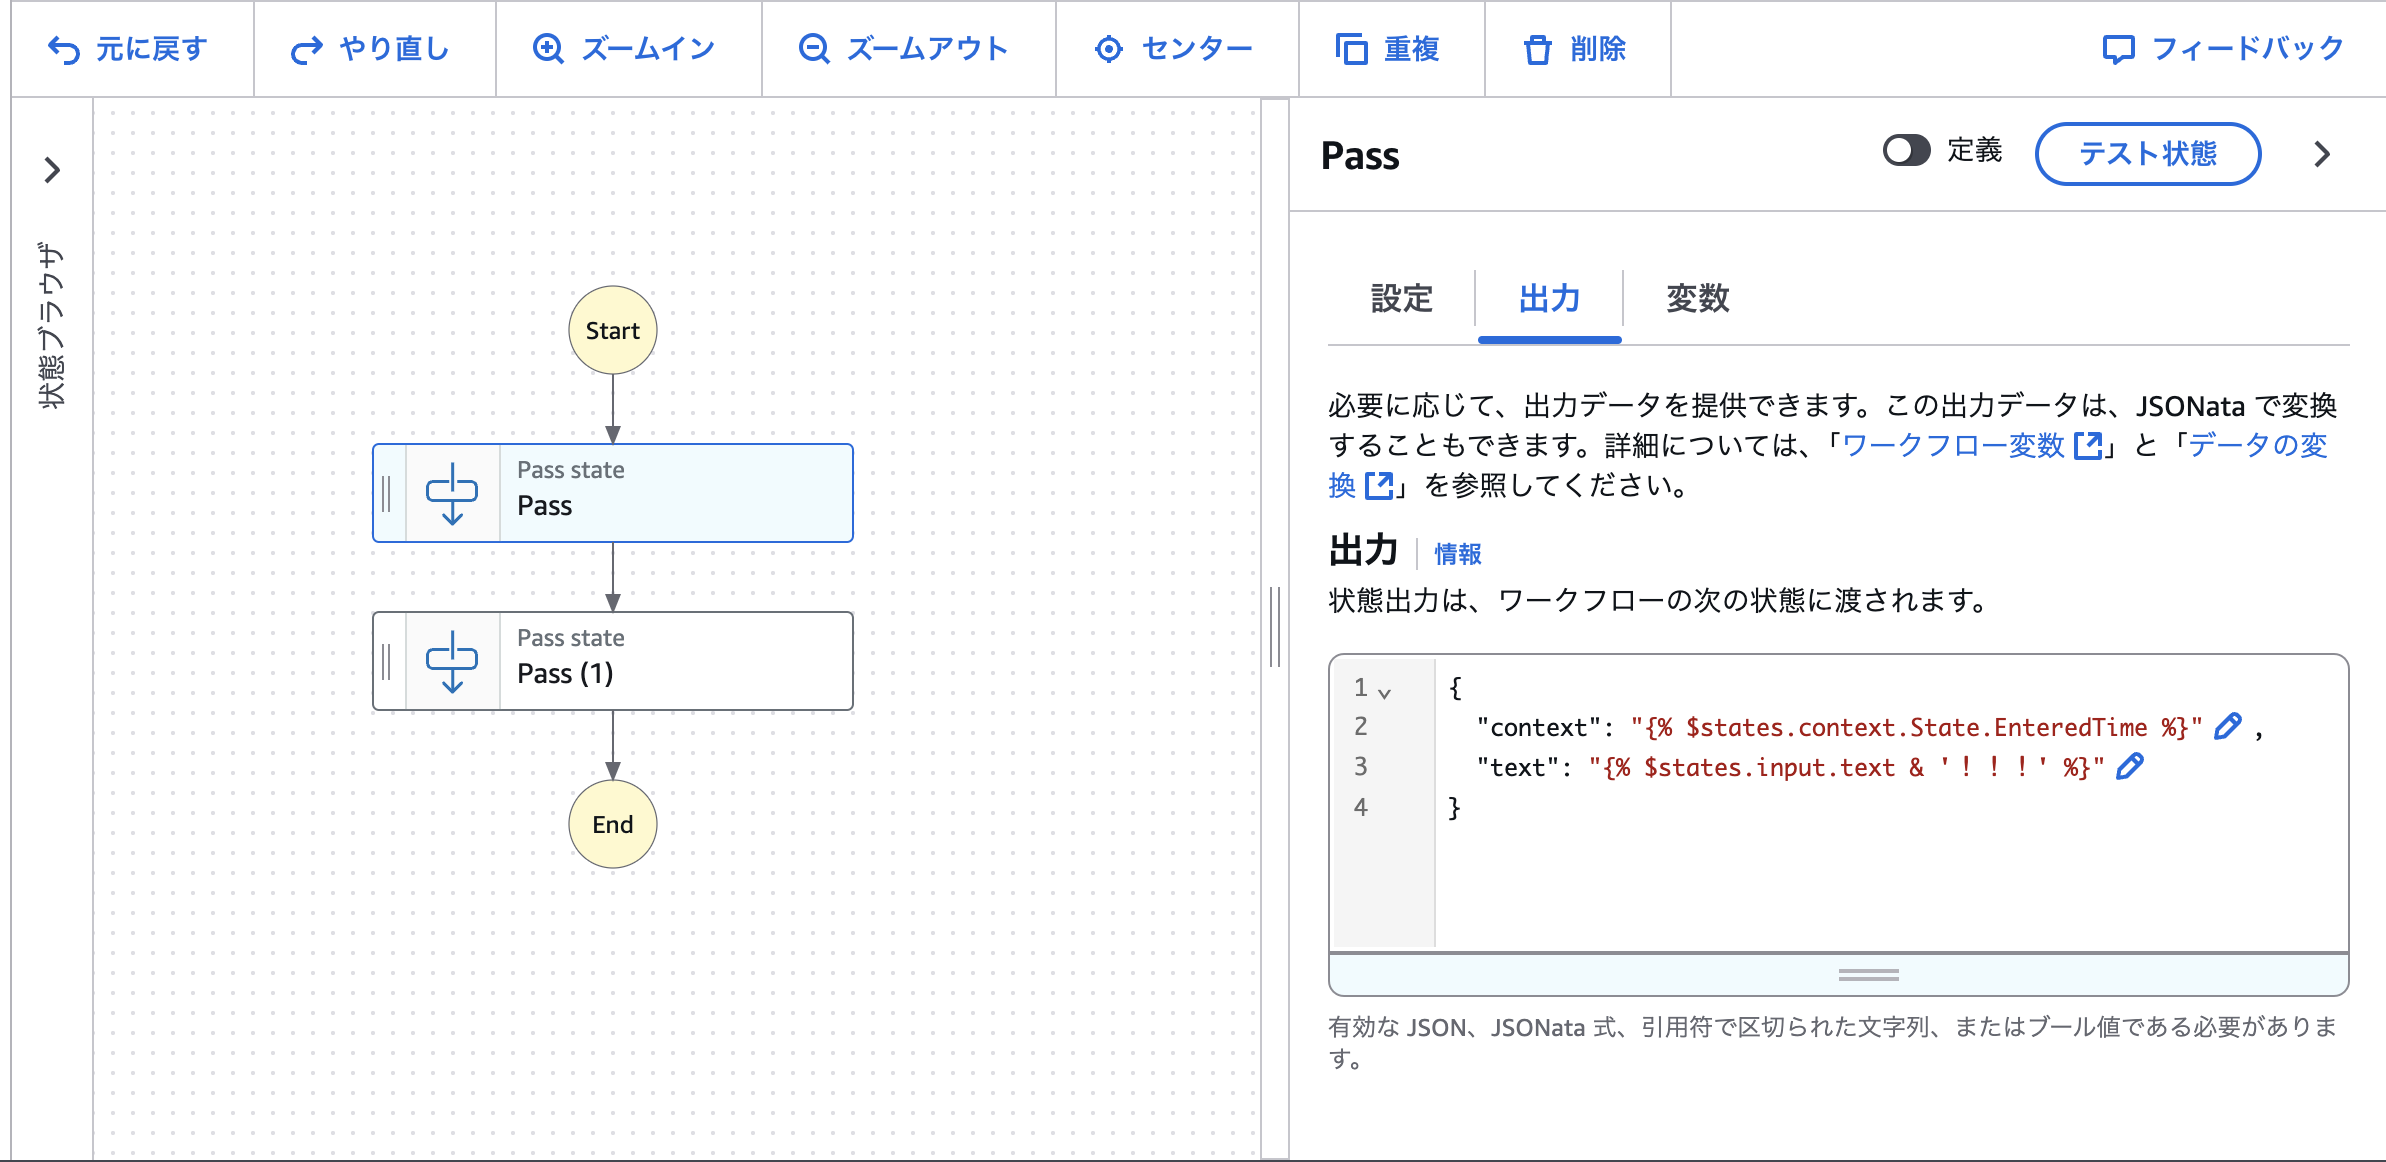Edit the text expression with pencil icon
This screenshot has height=1162, width=2386.
point(2130,767)
